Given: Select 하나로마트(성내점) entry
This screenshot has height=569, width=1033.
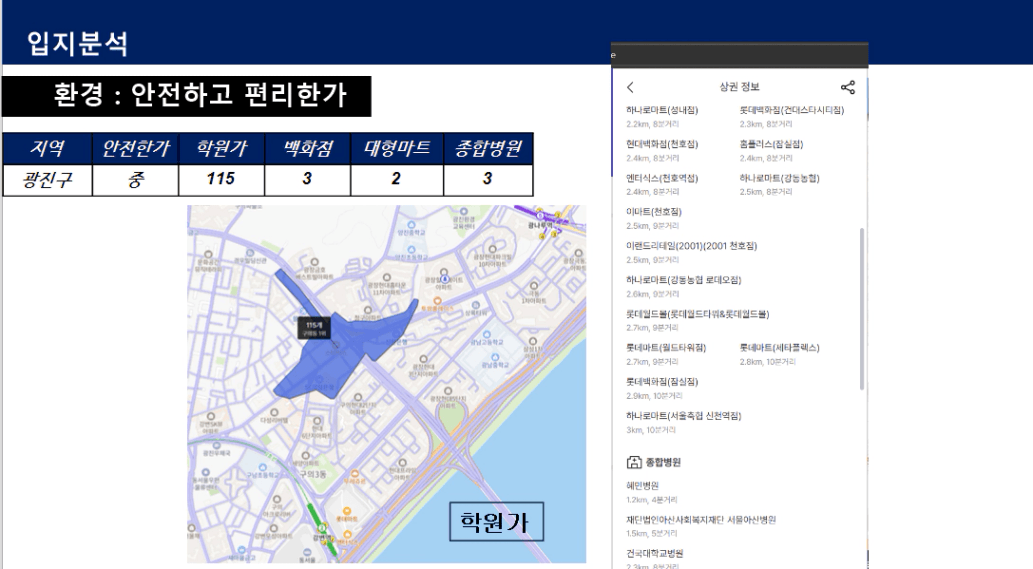Looking at the screenshot, I should (661, 115).
